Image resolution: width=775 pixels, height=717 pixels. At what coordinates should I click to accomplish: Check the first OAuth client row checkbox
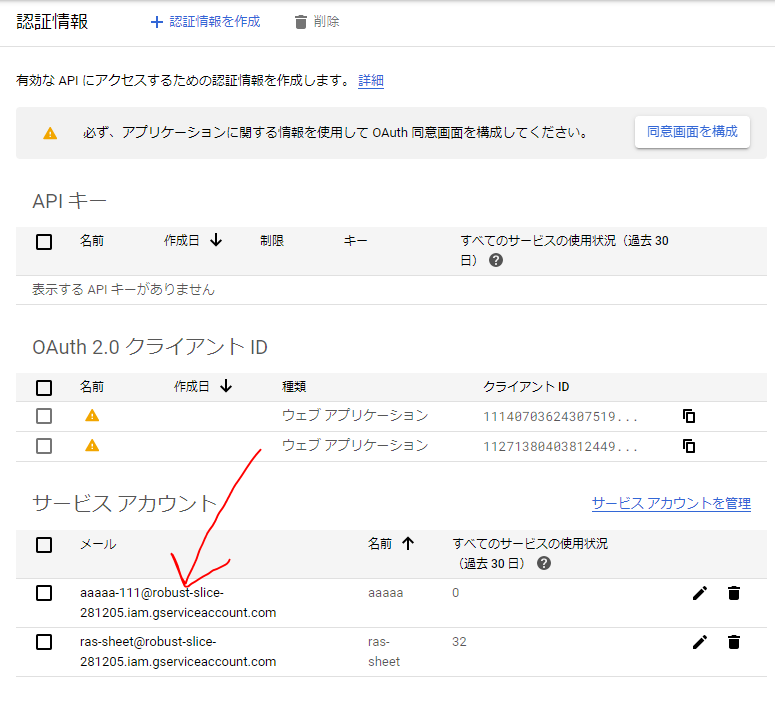click(x=44, y=416)
